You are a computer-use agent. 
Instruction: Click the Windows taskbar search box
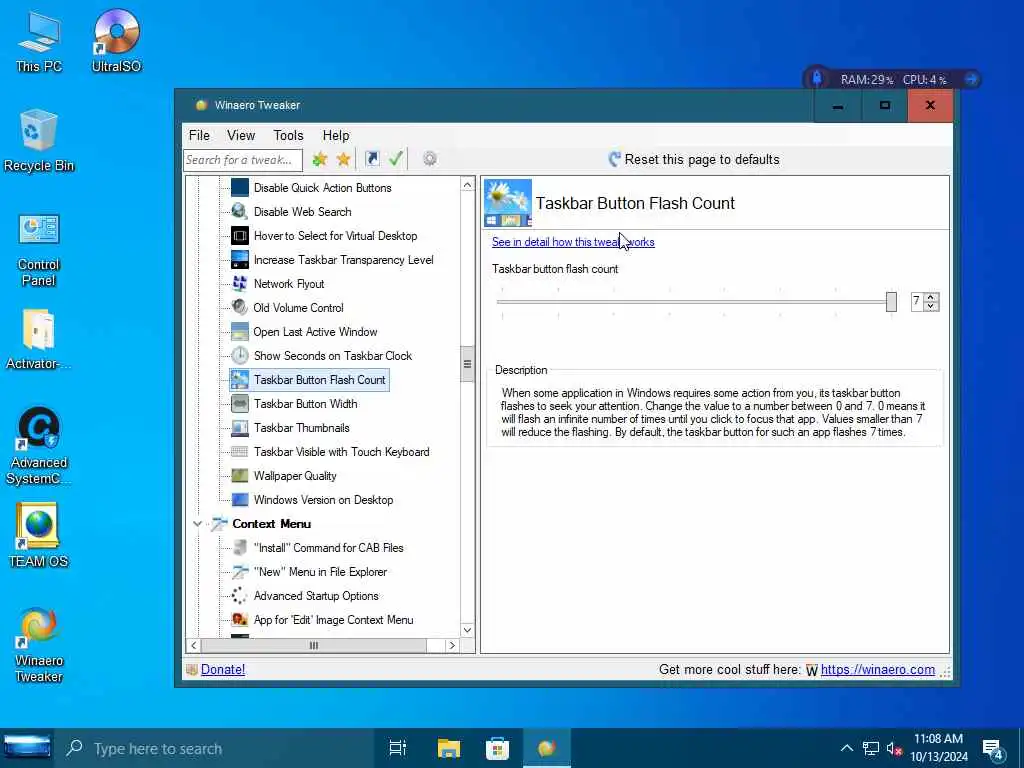coord(213,748)
